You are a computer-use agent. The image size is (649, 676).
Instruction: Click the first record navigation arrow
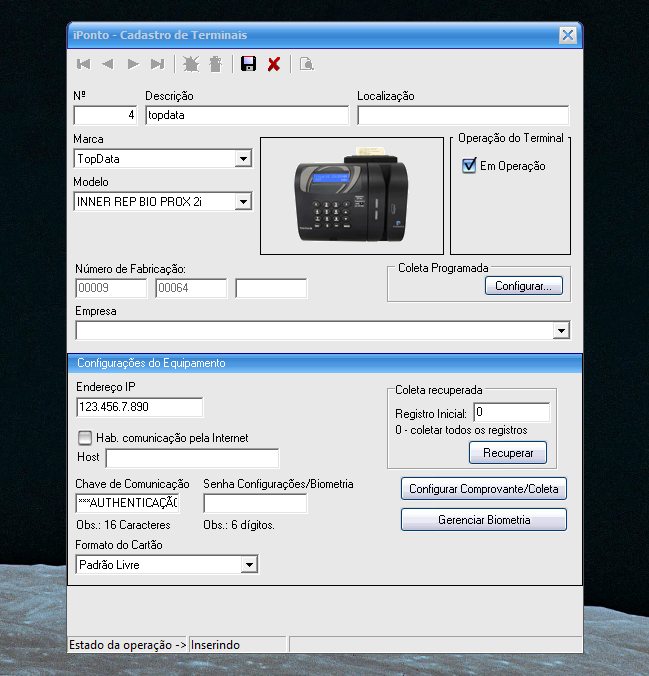click(x=84, y=64)
